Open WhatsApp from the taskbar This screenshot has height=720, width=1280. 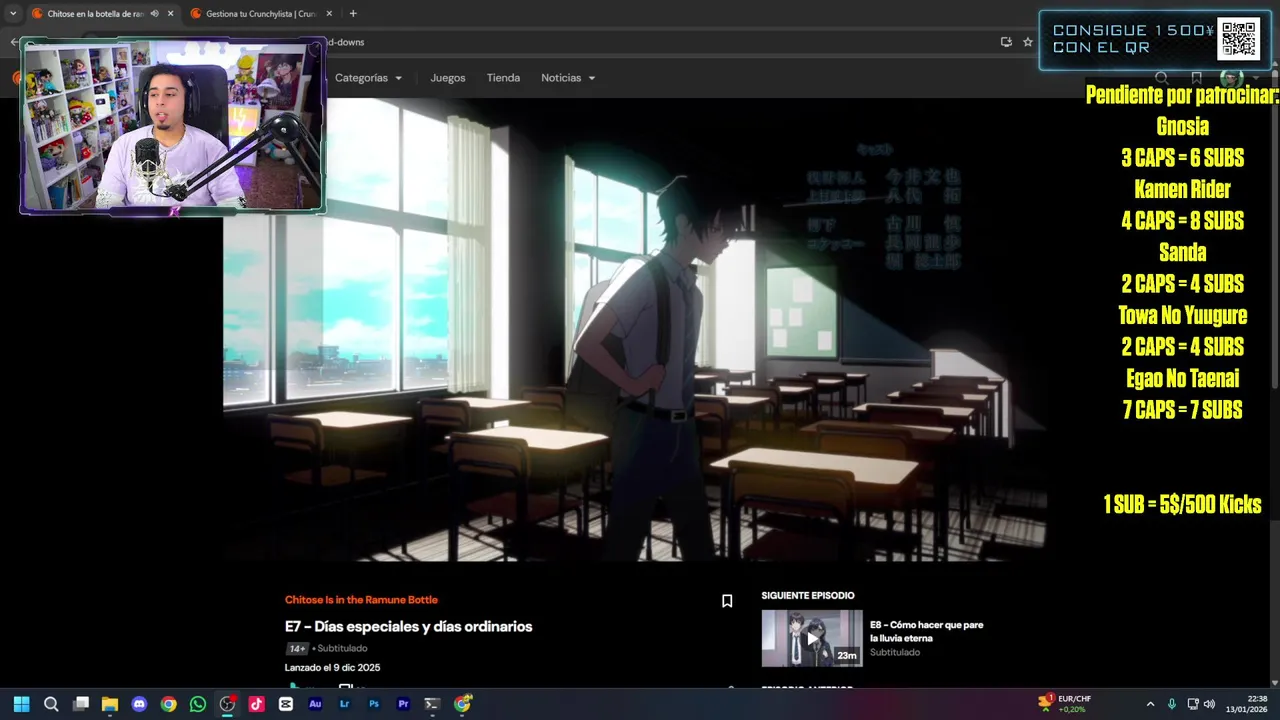point(198,704)
